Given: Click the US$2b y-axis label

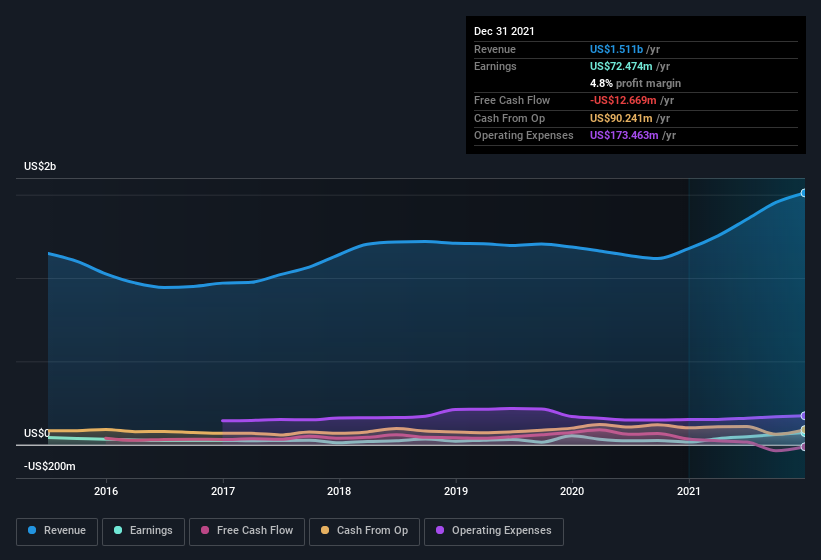Looking at the screenshot, I should pyautogui.click(x=40, y=166).
